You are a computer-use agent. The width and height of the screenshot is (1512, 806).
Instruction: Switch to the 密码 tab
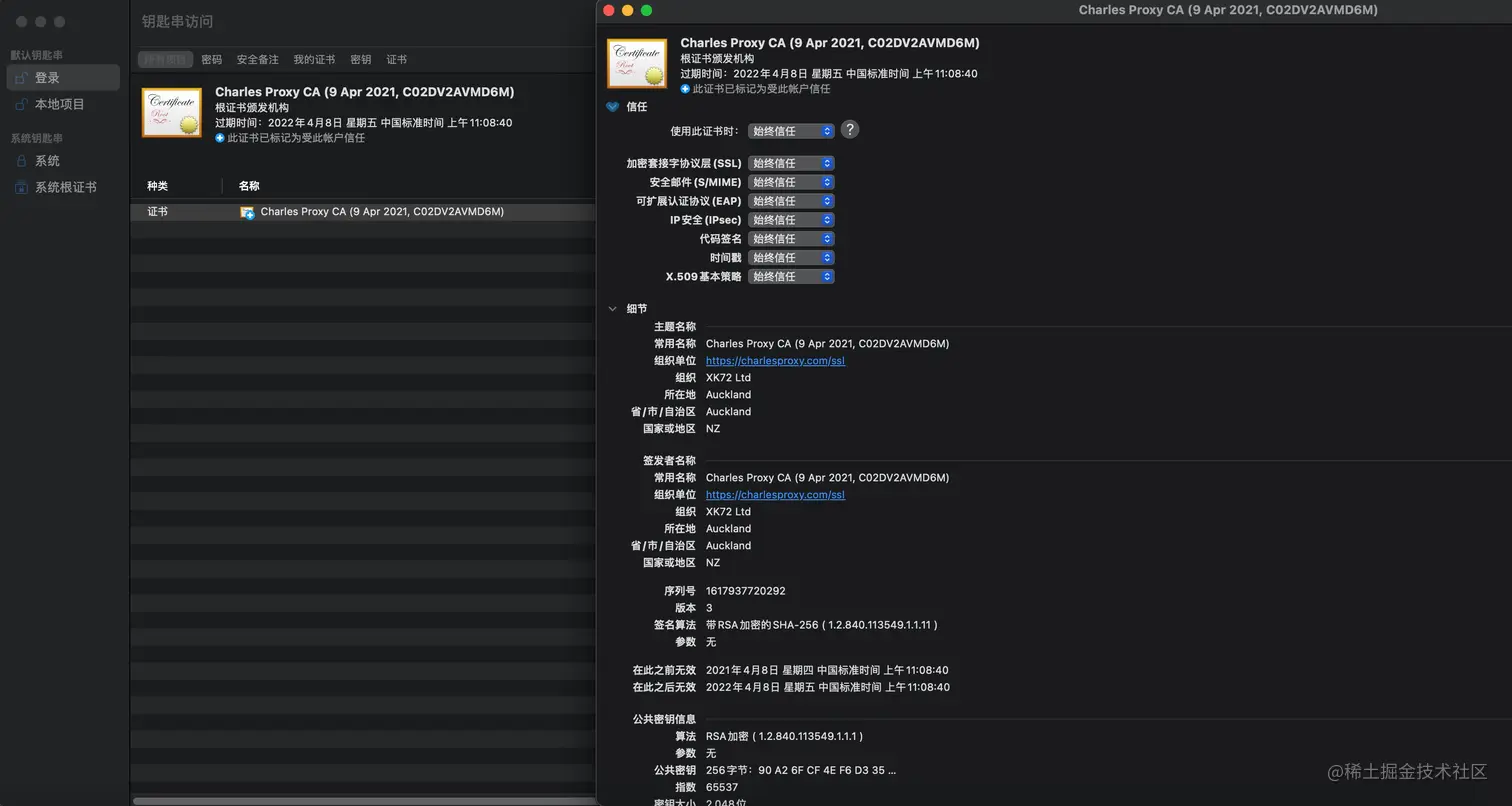tap(211, 59)
